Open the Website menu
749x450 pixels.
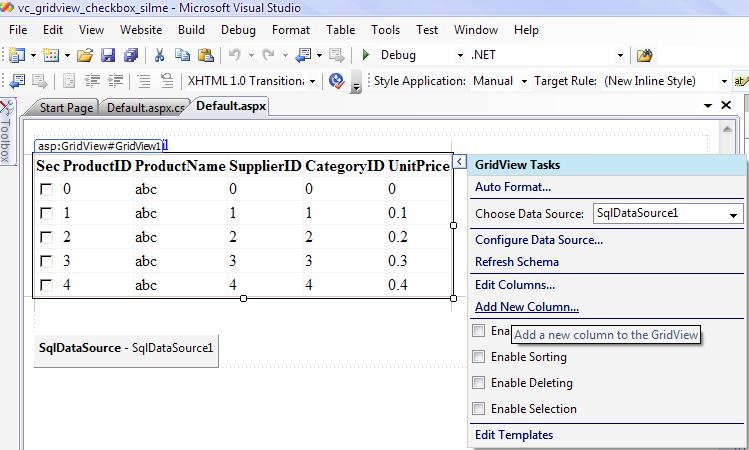coord(141,30)
